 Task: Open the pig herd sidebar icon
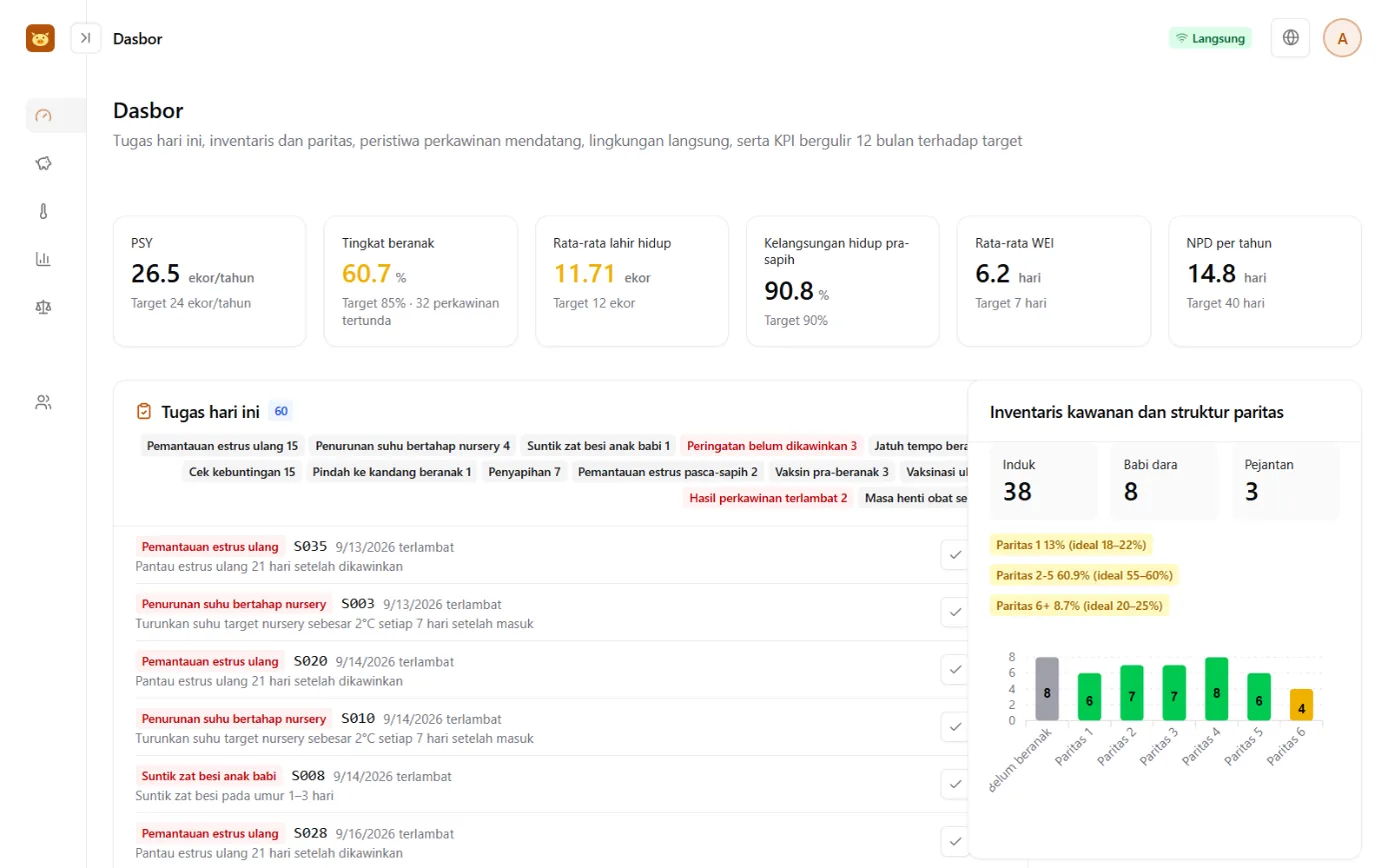click(x=43, y=163)
